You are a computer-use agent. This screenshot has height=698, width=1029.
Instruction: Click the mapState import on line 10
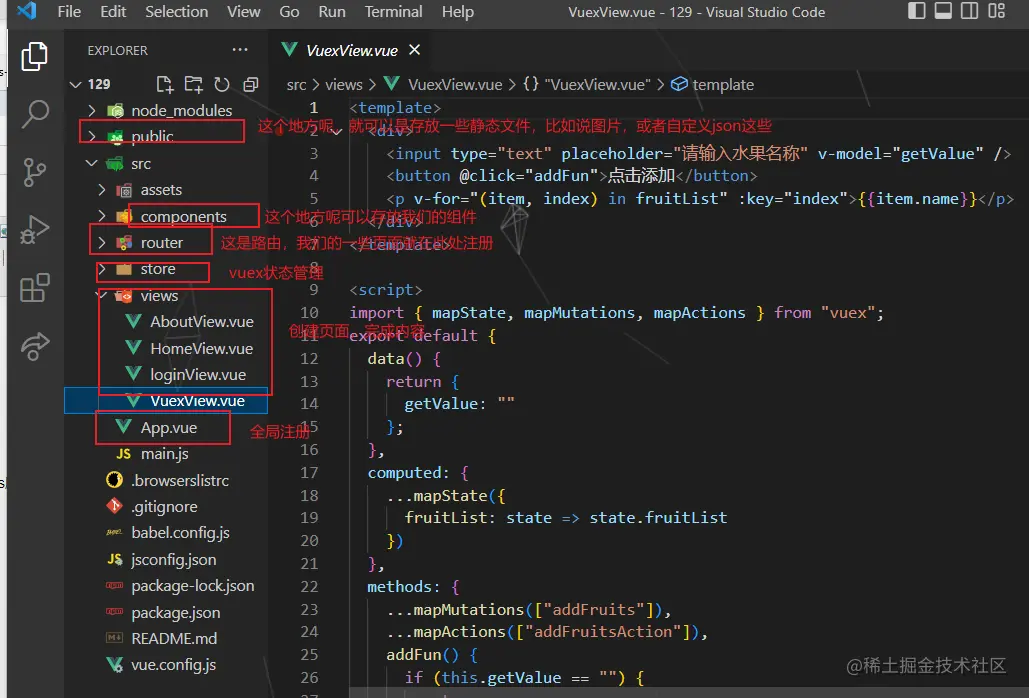coord(469,313)
